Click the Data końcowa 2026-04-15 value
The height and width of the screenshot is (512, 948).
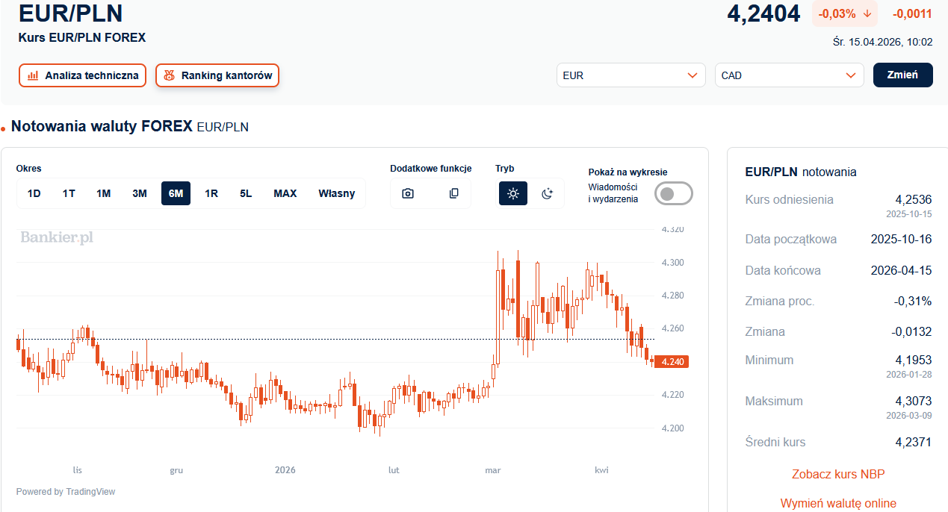point(901,270)
